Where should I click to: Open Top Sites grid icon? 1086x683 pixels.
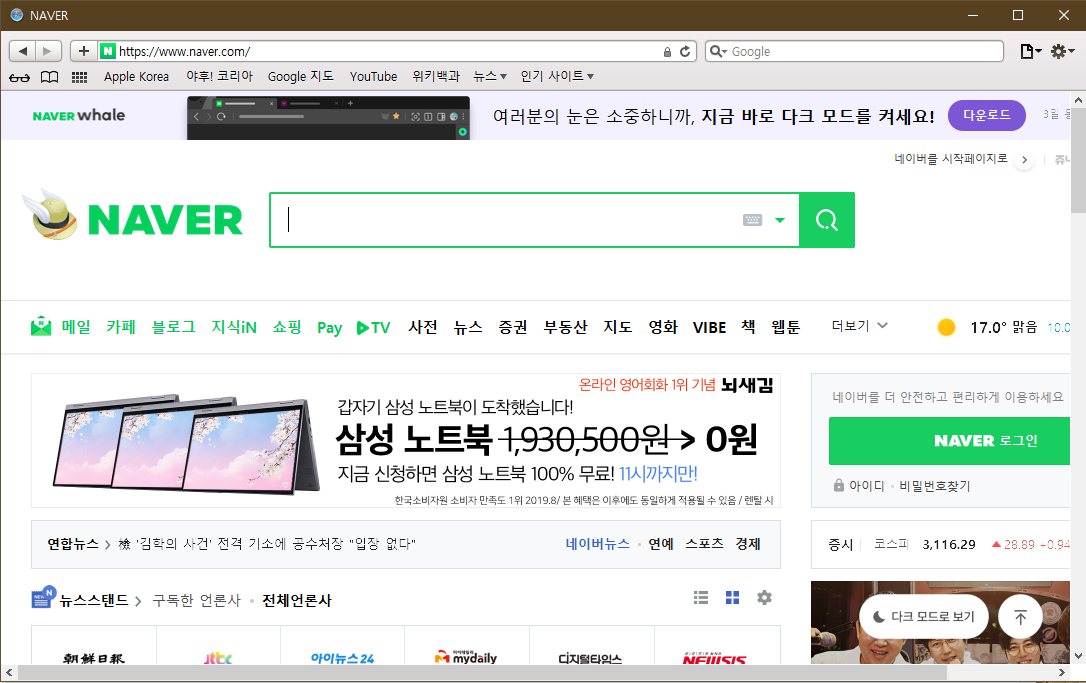pyautogui.click(x=80, y=77)
